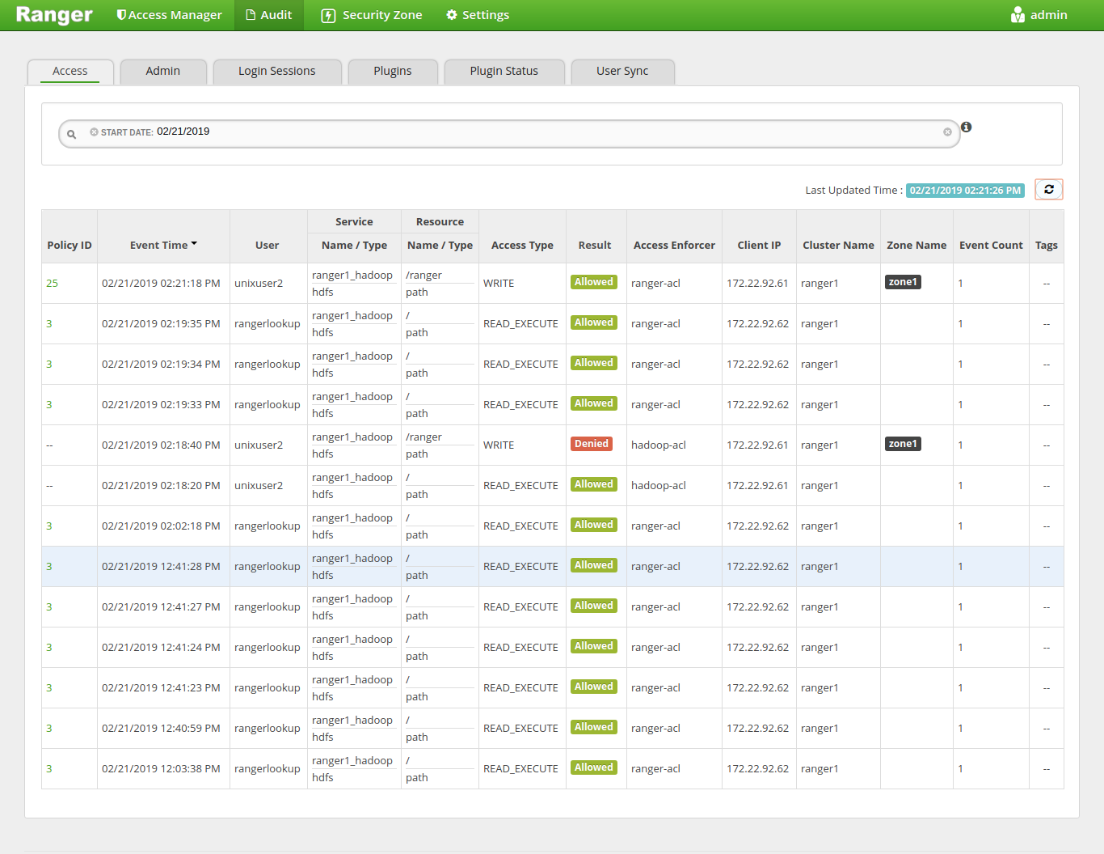The width and height of the screenshot is (1104, 854).
Task: Open the admin user dropdown
Action: click(1039, 15)
